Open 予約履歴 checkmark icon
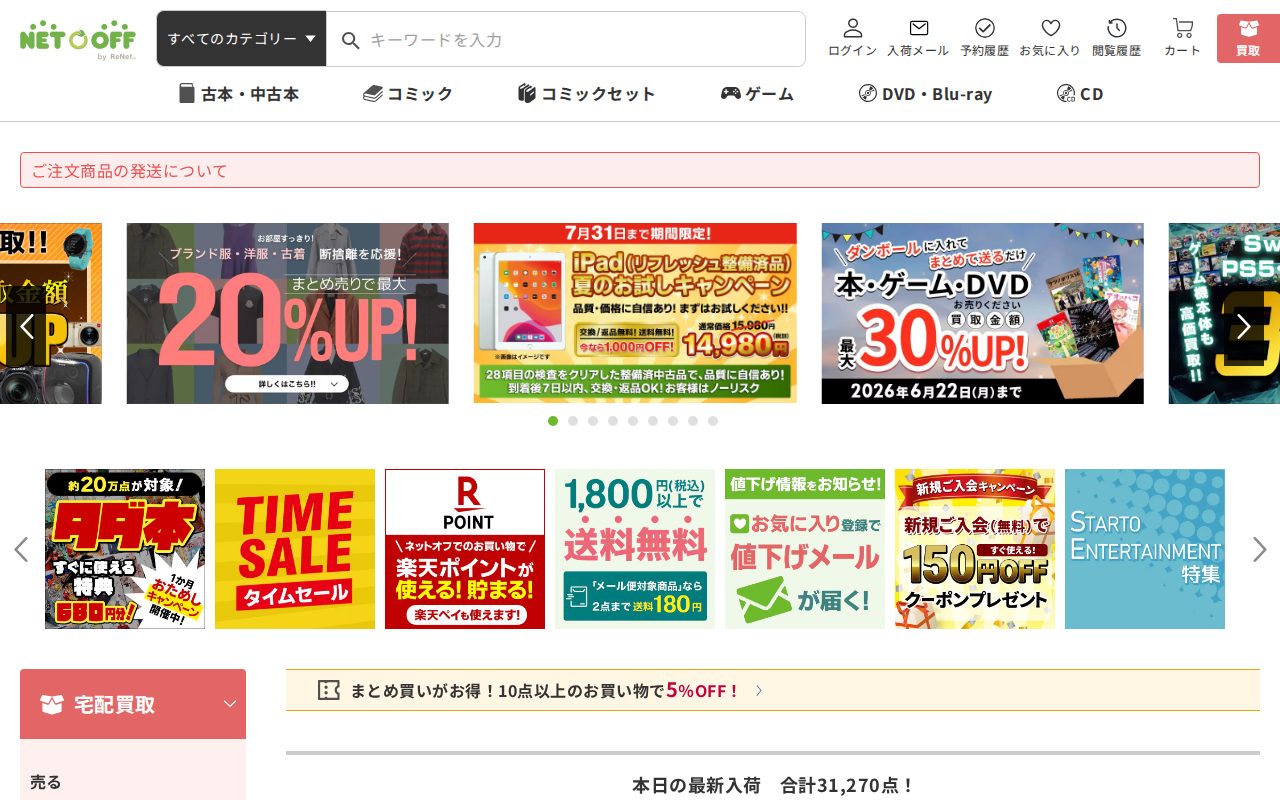Viewport: 1280px width, 800px height. 985,38
